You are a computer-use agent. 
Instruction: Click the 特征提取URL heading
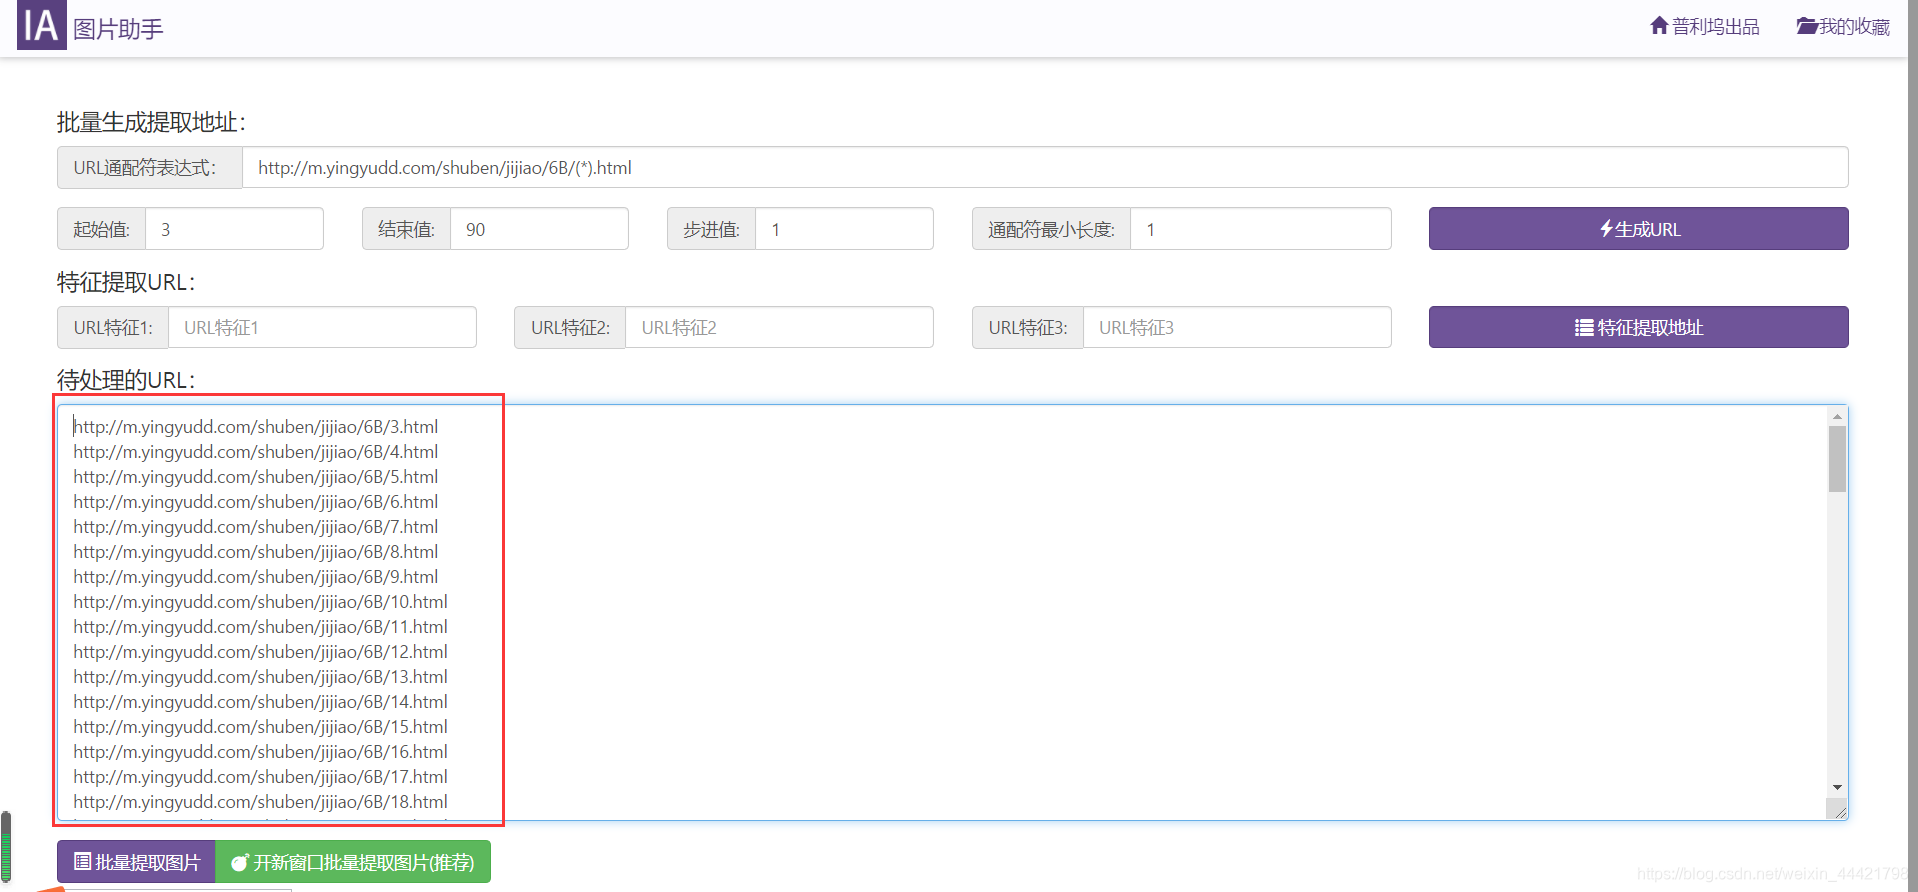(x=126, y=282)
